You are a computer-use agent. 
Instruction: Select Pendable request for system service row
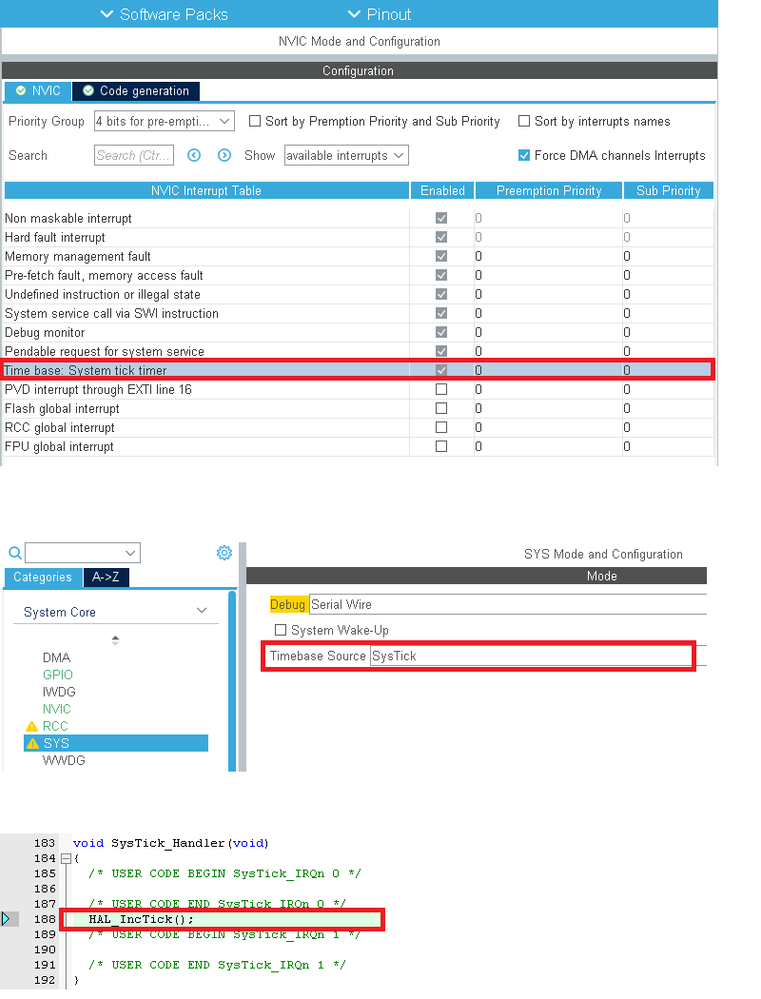pyautogui.click(x=359, y=351)
